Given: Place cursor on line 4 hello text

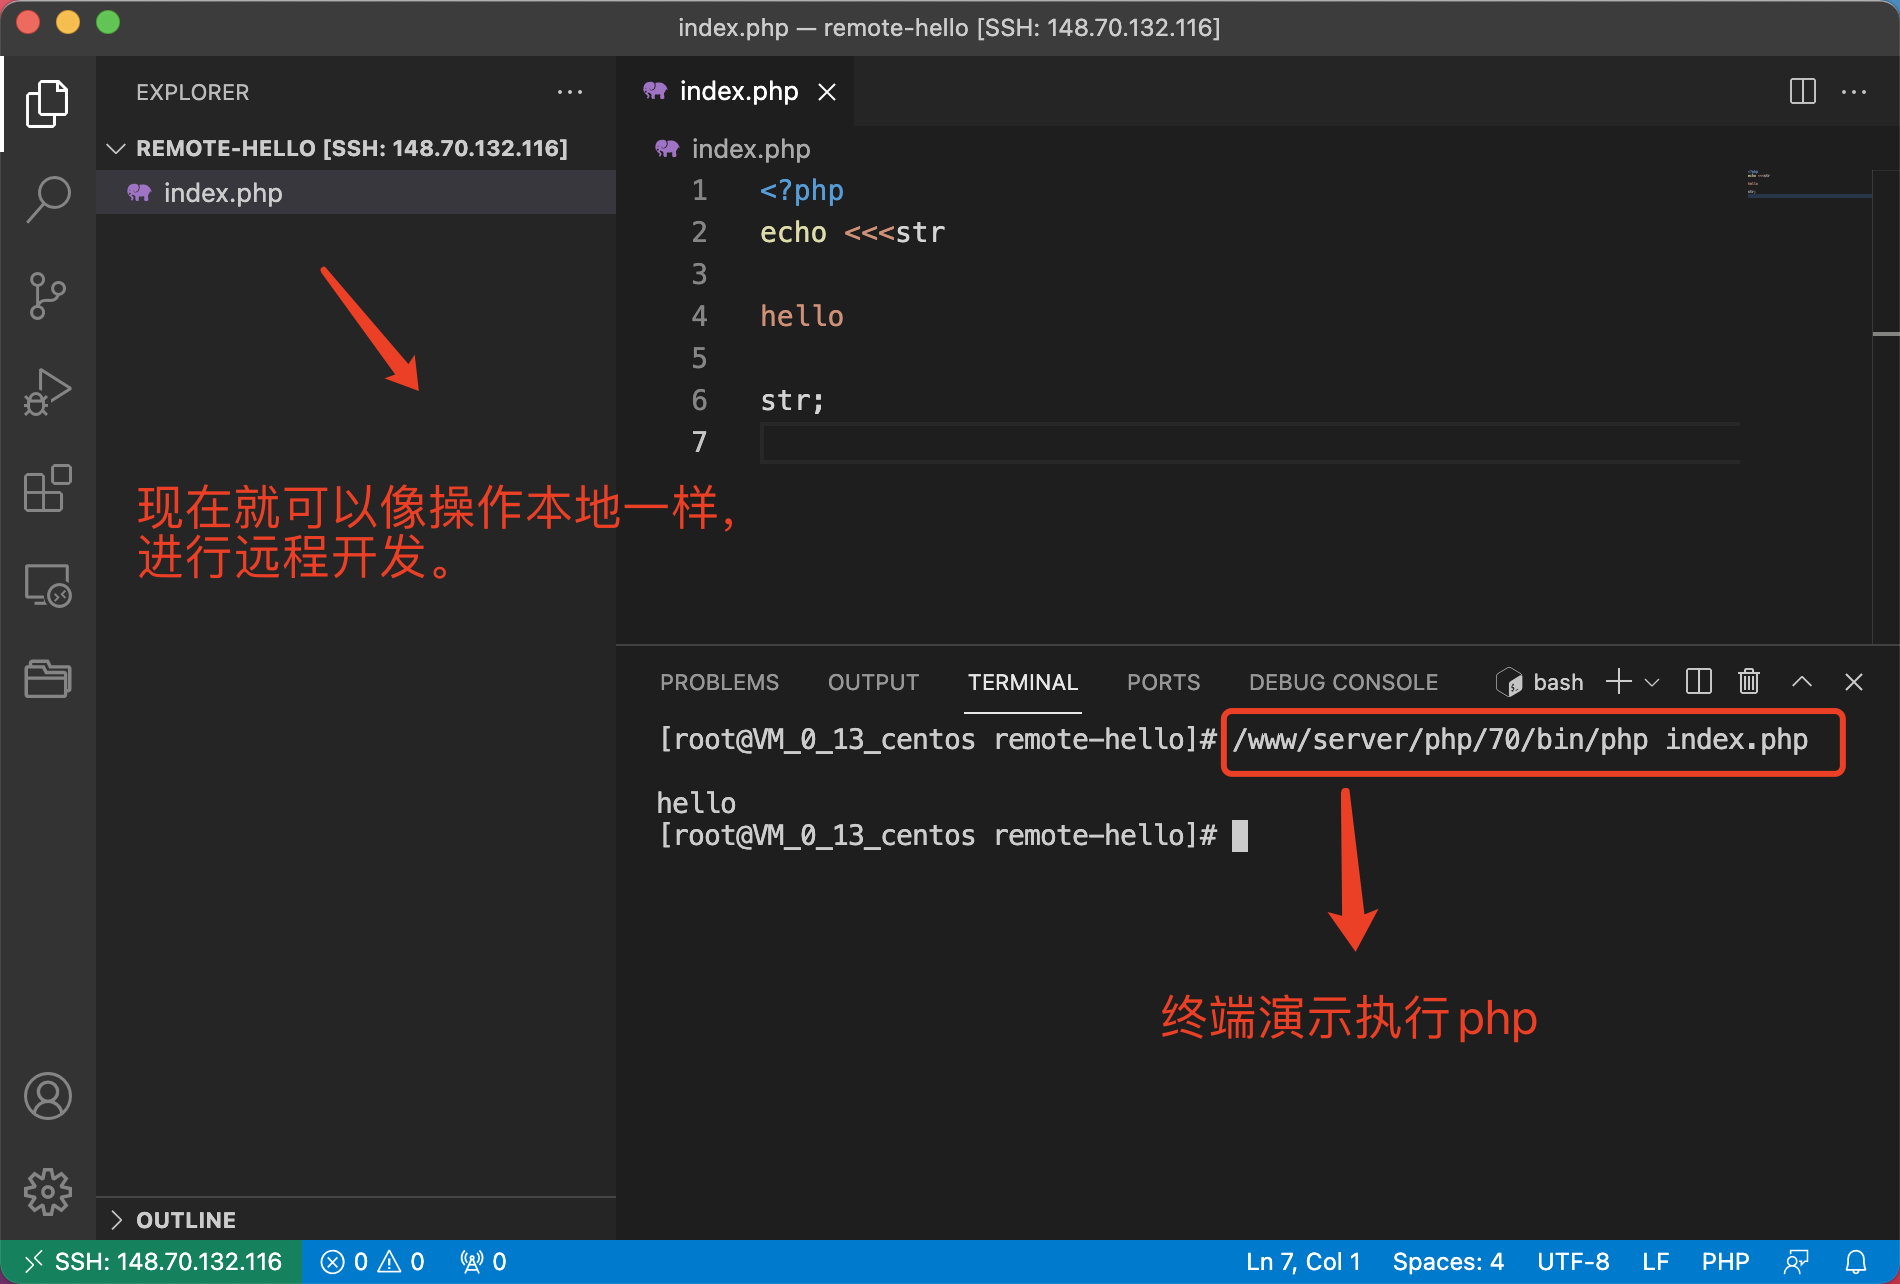Looking at the screenshot, I should tap(802, 316).
